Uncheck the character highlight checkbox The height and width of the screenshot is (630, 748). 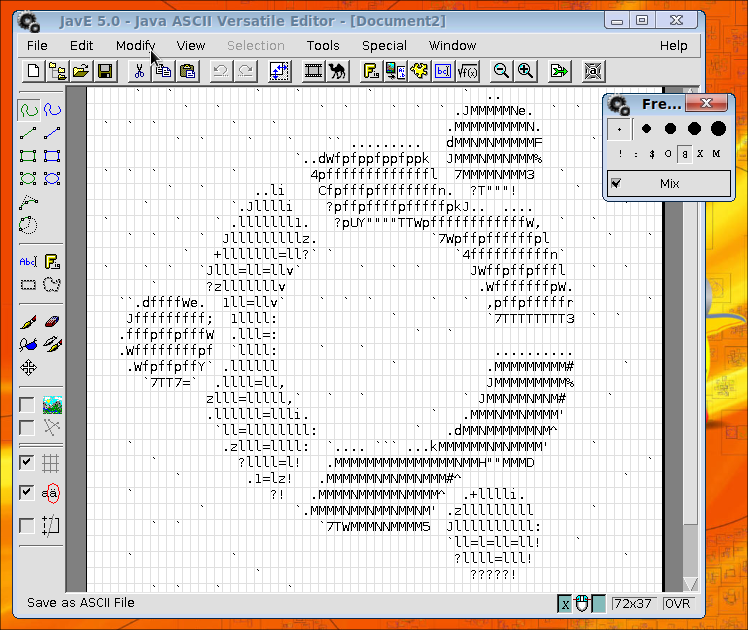(26, 493)
